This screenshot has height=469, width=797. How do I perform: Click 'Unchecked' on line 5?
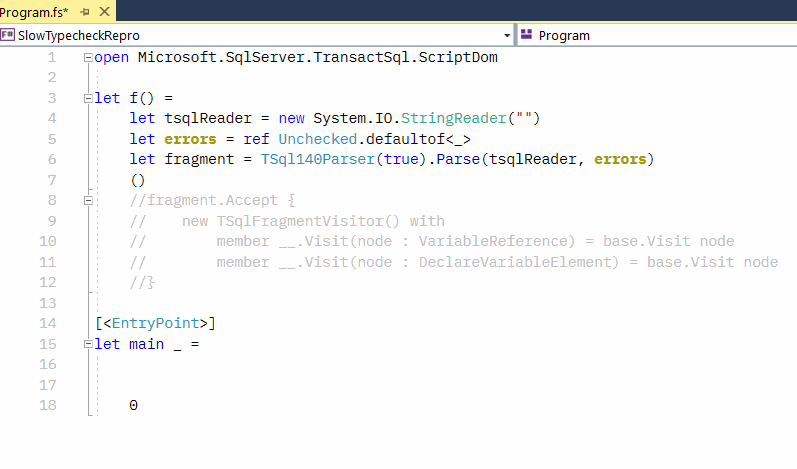pos(318,139)
